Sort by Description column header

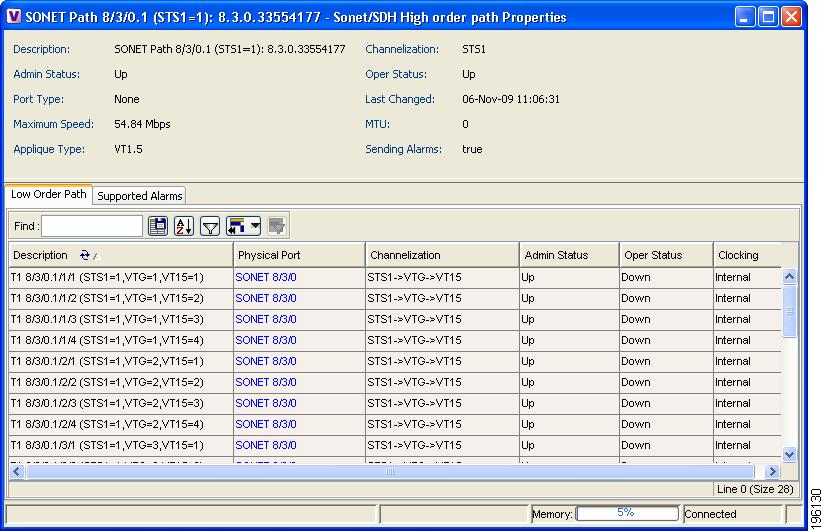point(121,255)
